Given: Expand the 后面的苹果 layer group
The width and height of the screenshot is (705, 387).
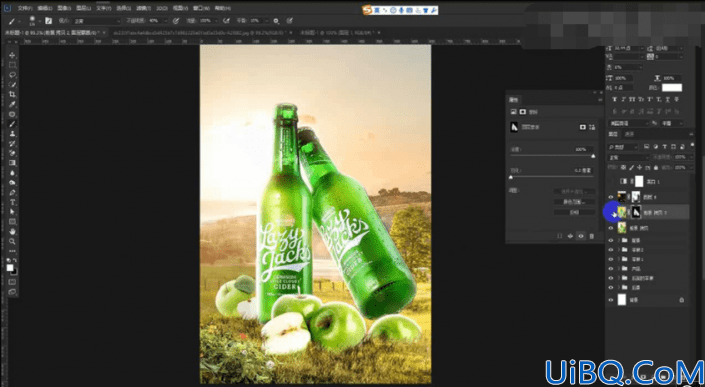Looking at the screenshot, I should coord(619,278).
